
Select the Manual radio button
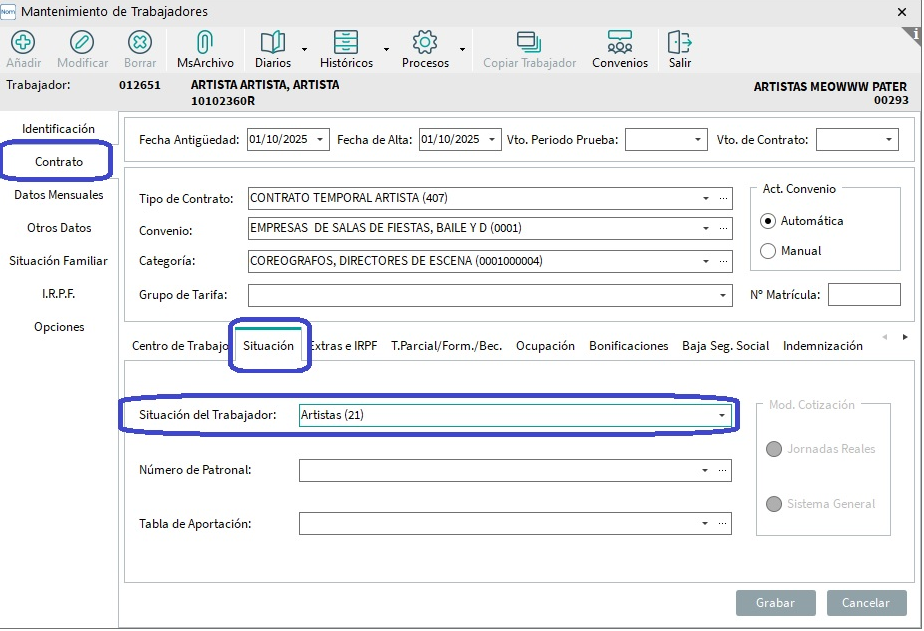[x=768, y=251]
